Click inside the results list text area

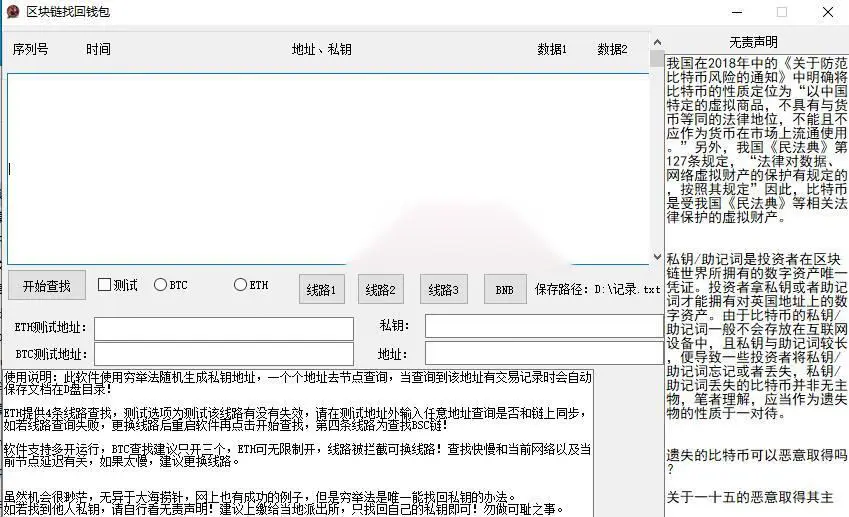(328, 169)
